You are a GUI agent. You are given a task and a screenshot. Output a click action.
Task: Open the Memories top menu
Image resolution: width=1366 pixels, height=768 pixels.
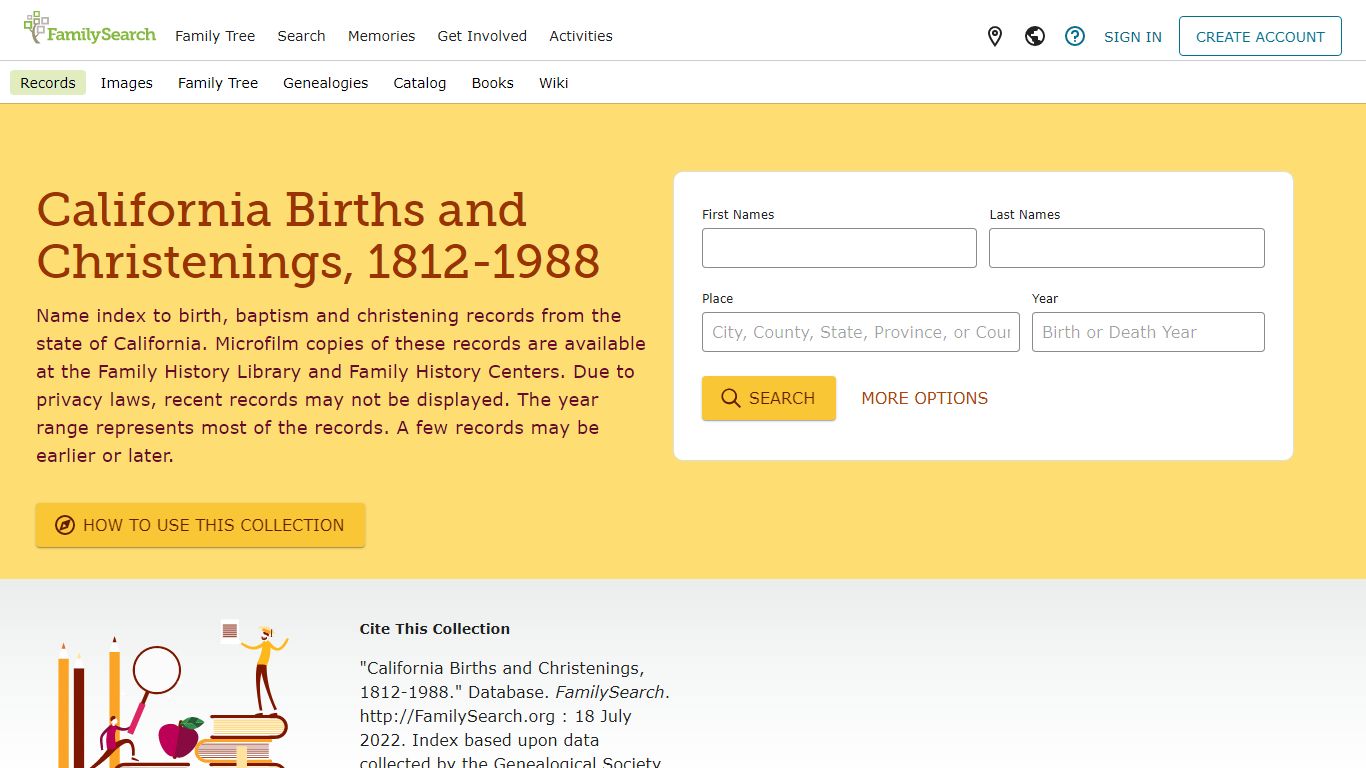point(381,36)
